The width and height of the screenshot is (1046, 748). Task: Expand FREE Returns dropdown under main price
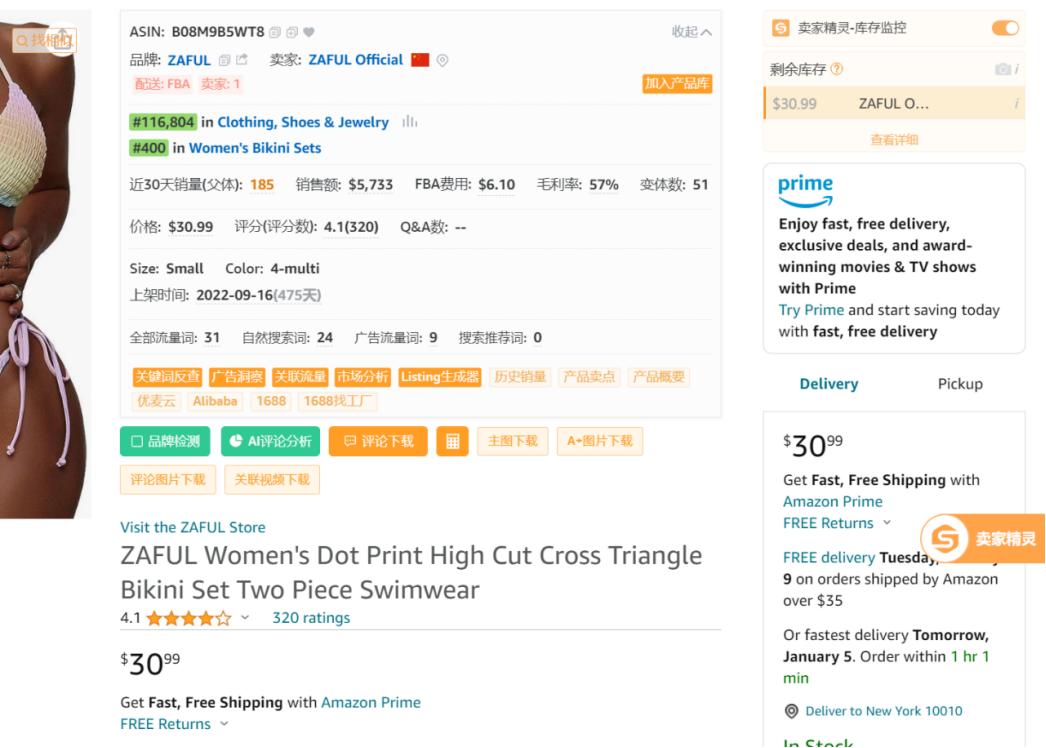point(224,723)
